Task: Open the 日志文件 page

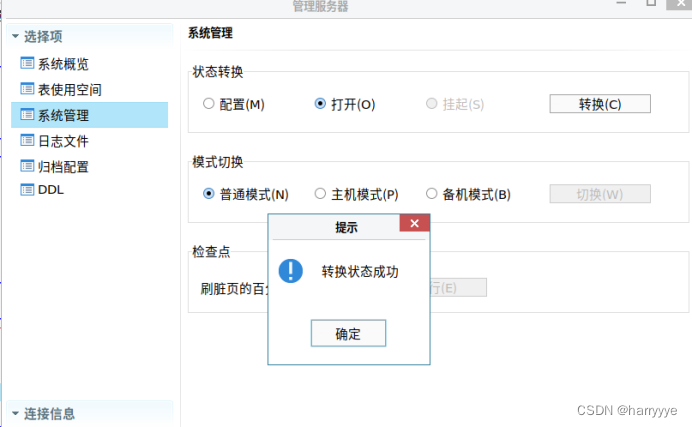Action: (89, 141)
